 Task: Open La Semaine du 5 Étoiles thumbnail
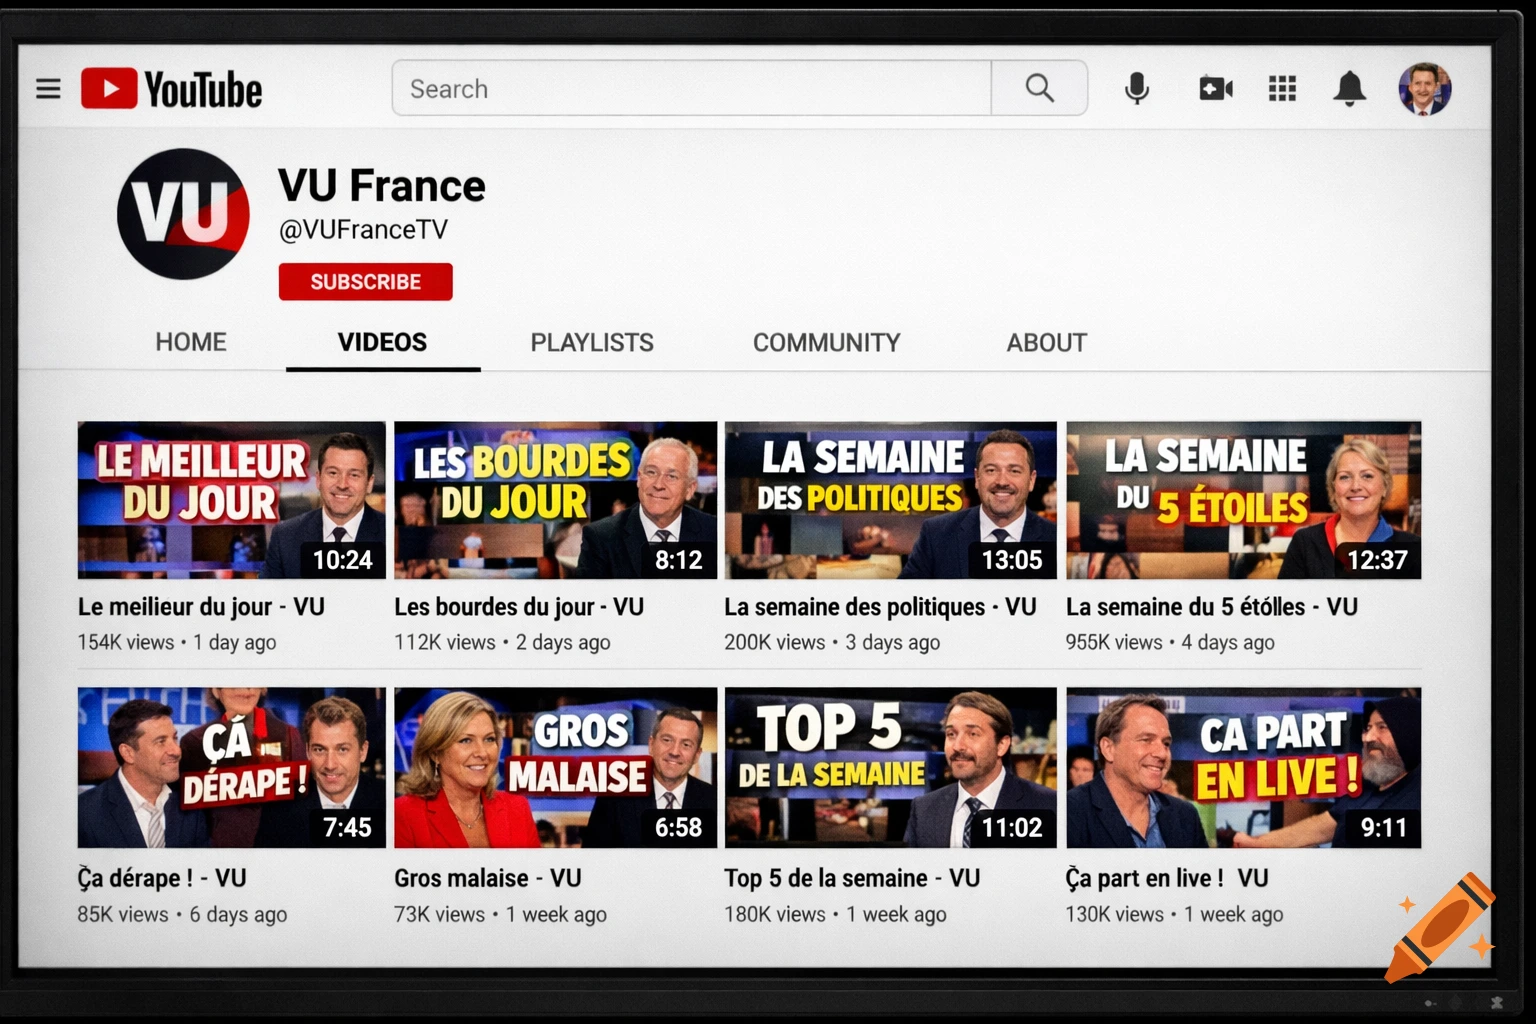(x=1243, y=500)
